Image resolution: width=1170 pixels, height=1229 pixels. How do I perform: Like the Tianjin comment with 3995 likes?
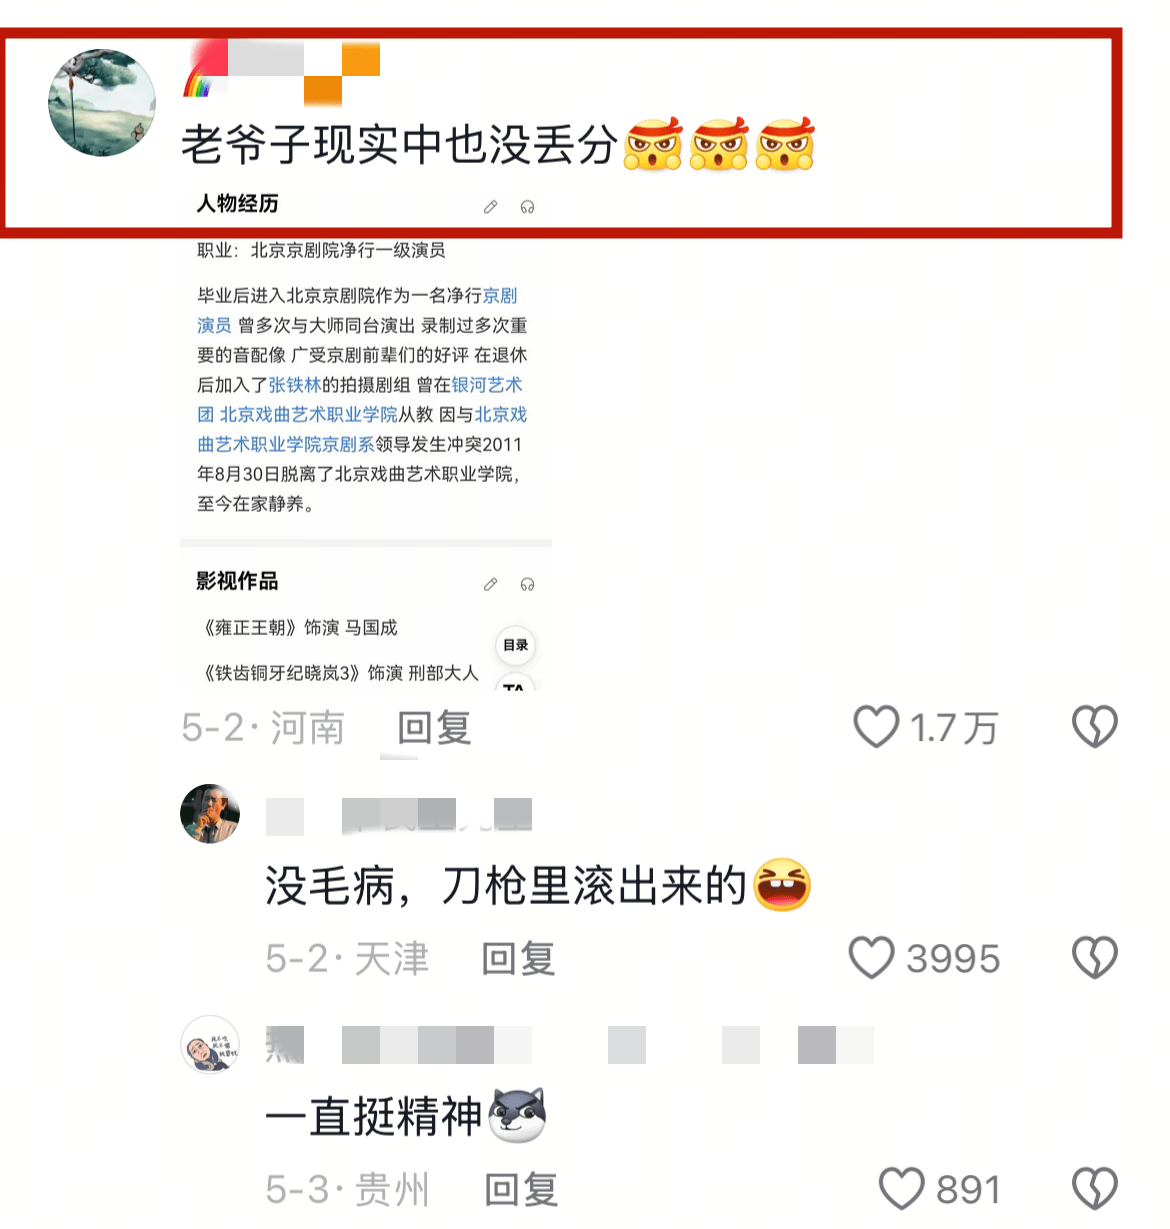click(x=871, y=957)
